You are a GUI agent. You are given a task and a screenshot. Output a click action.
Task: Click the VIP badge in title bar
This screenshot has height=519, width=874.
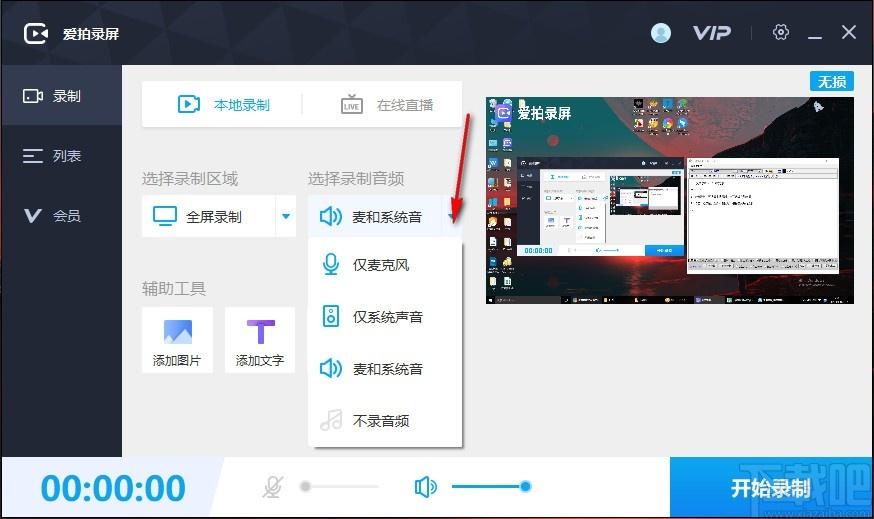click(712, 33)
